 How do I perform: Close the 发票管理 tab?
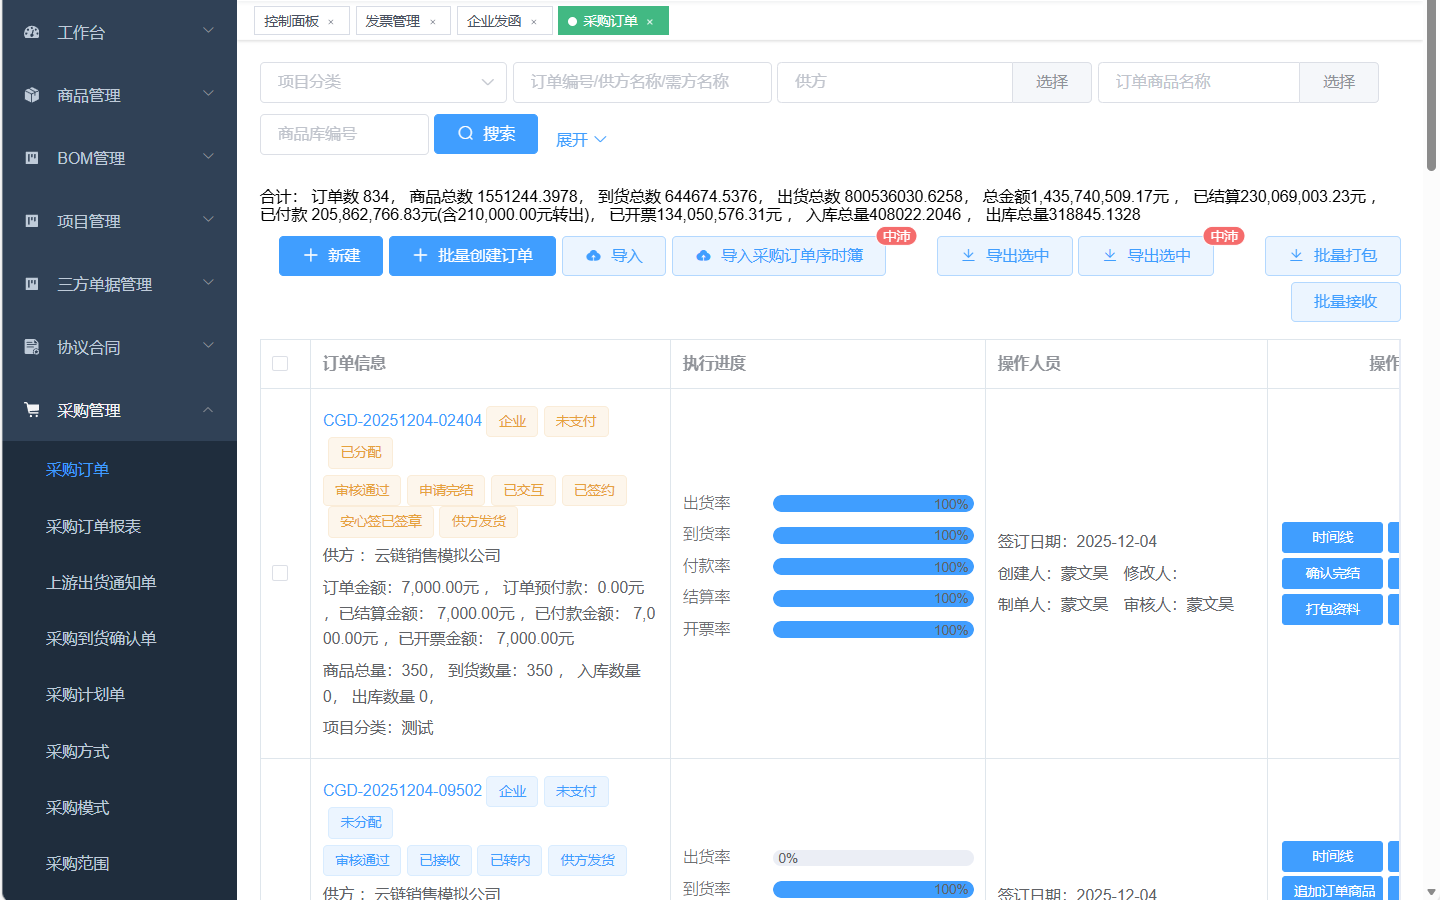pos(433,22)
